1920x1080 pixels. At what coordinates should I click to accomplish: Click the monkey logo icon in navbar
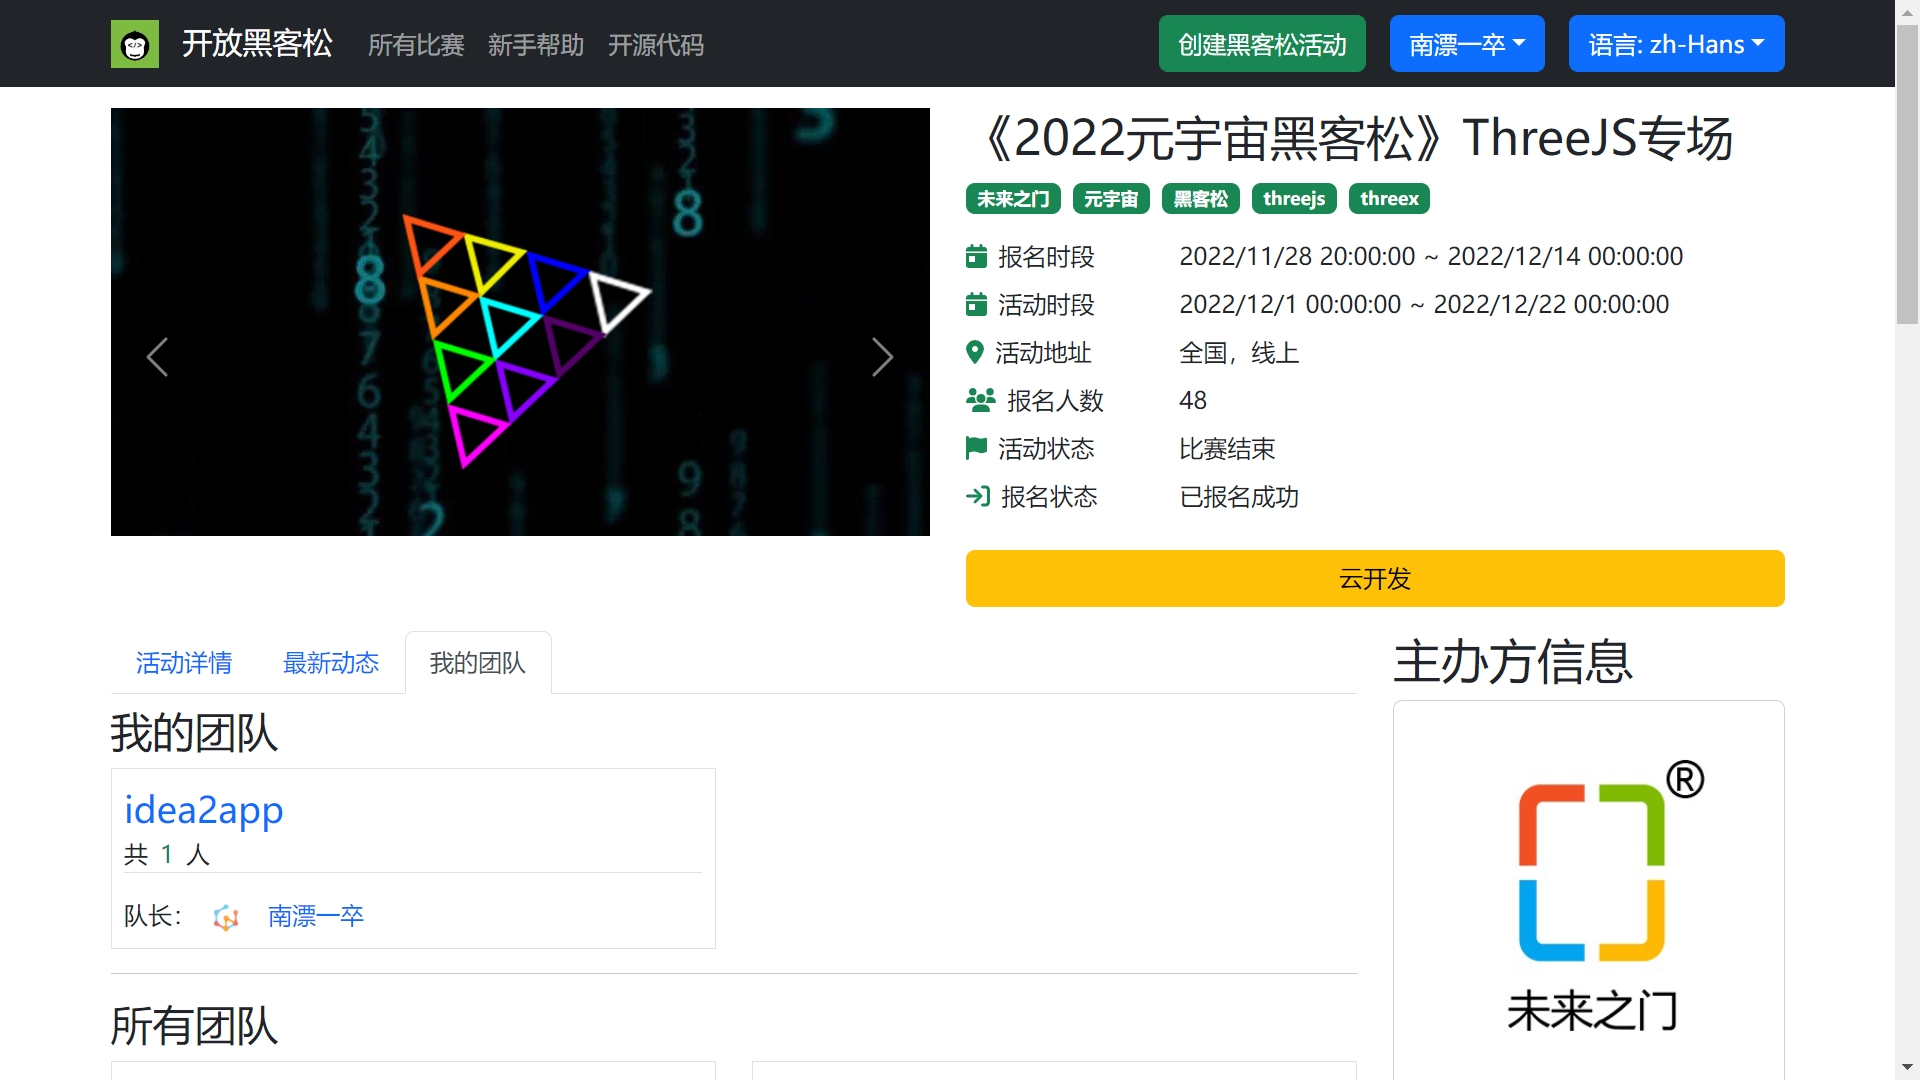point(135,44)
